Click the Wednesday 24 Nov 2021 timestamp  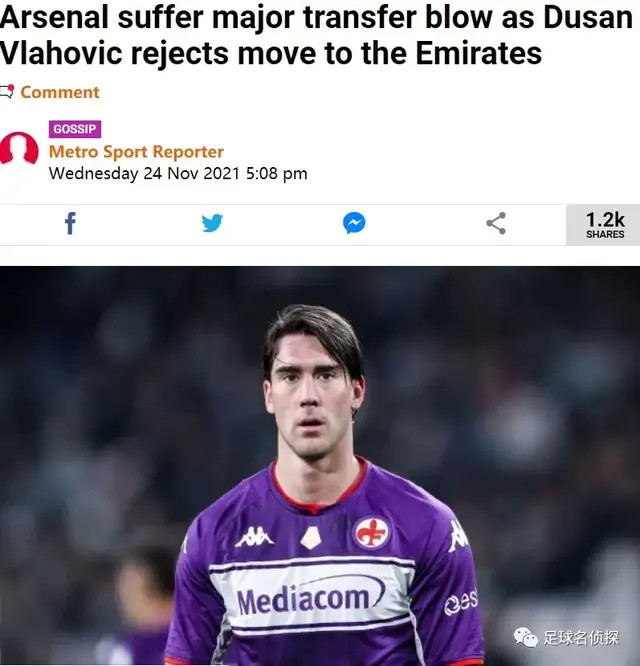coord(178,174)
